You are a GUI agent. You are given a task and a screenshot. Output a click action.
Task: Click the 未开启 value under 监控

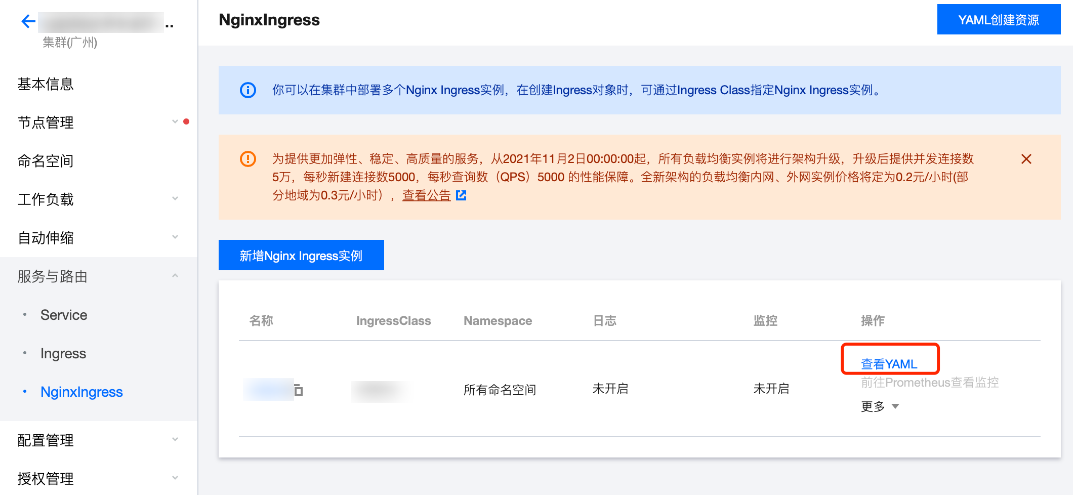(771, 389)
